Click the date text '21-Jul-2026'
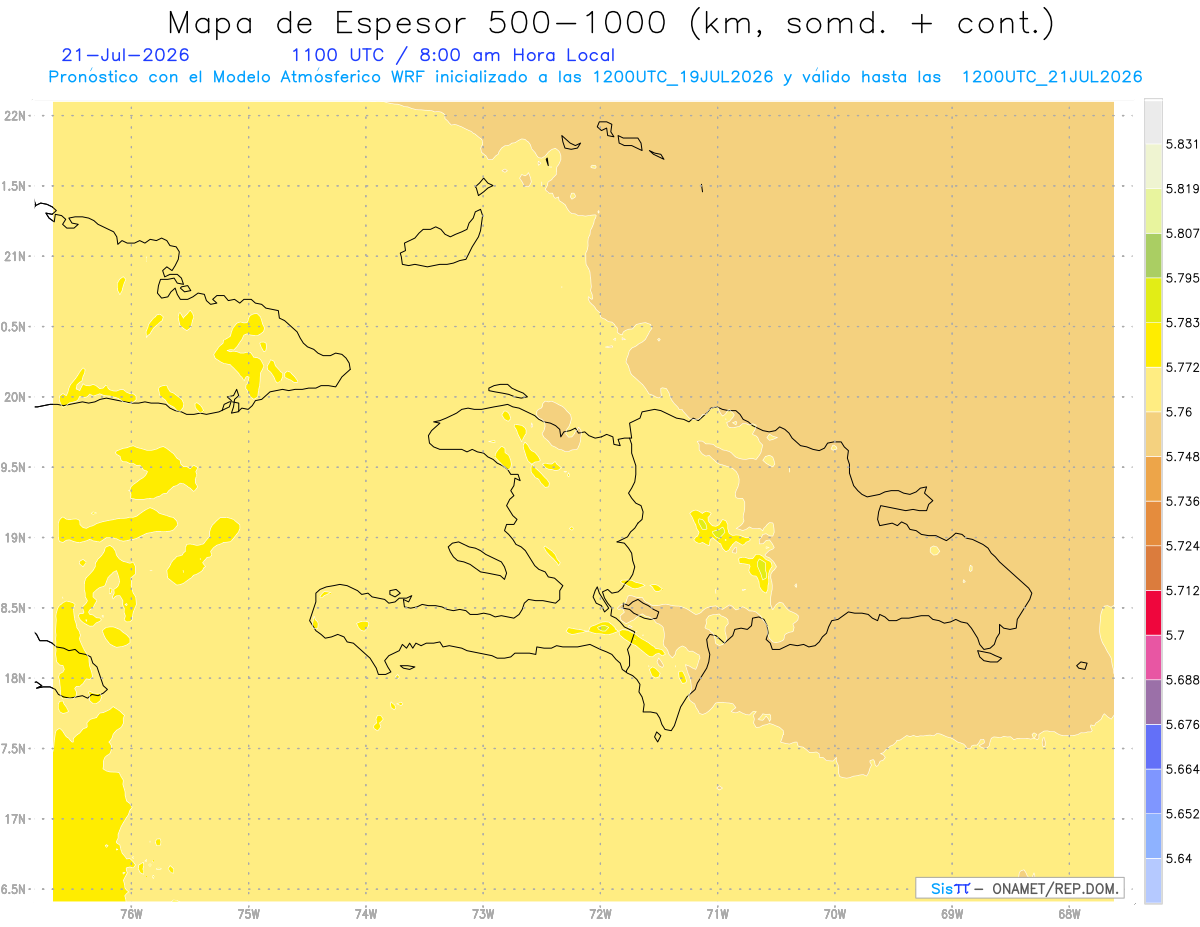This screenshot has height=927, width=1200. coord(124,55)
